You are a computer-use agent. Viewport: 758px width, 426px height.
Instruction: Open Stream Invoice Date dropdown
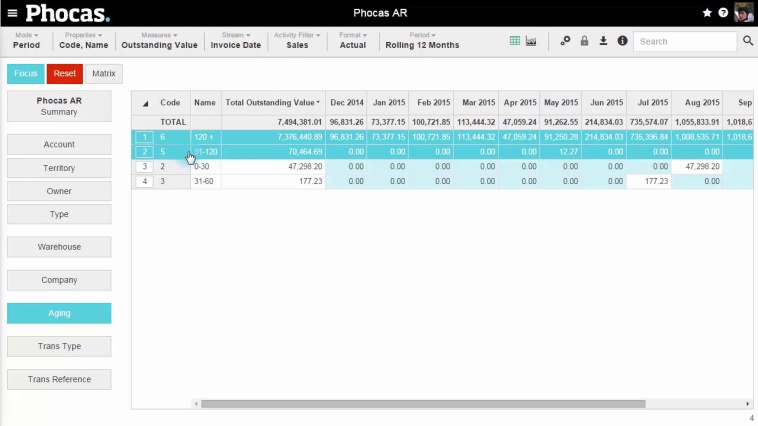point(235,41)
